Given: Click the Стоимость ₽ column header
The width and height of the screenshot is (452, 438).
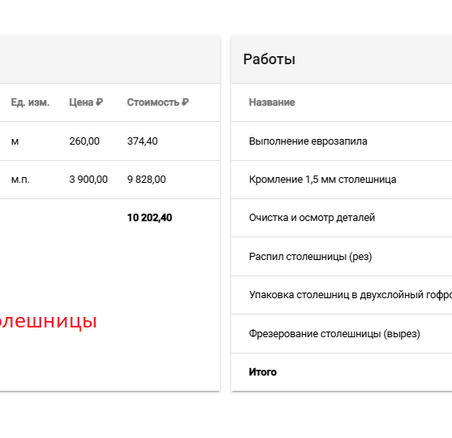Looking at the screenshot, I should (x=158, y=102).
